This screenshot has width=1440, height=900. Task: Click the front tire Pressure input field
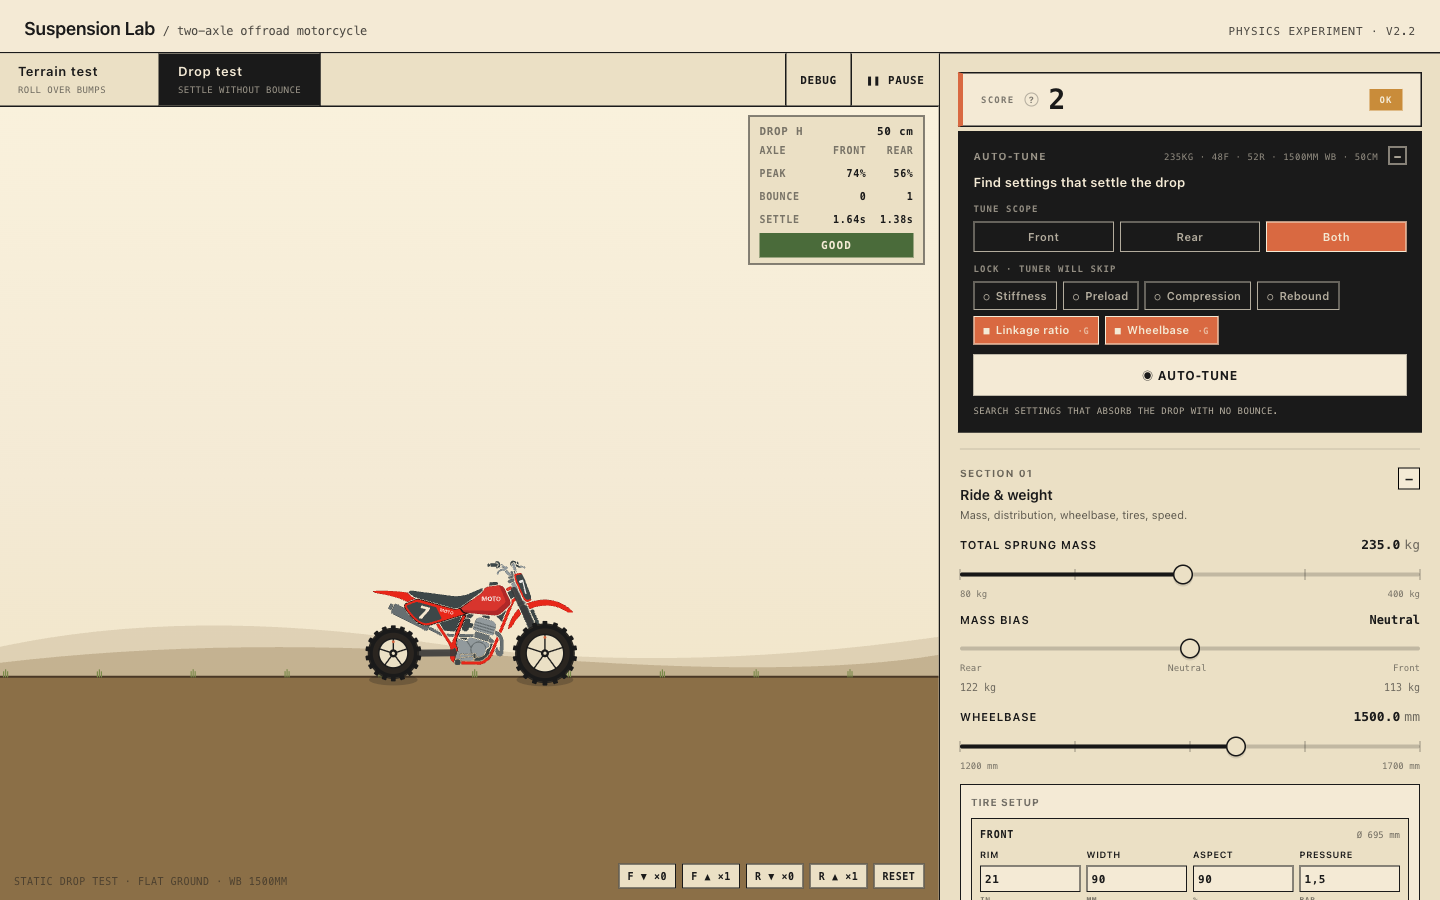click(1349, 879)
